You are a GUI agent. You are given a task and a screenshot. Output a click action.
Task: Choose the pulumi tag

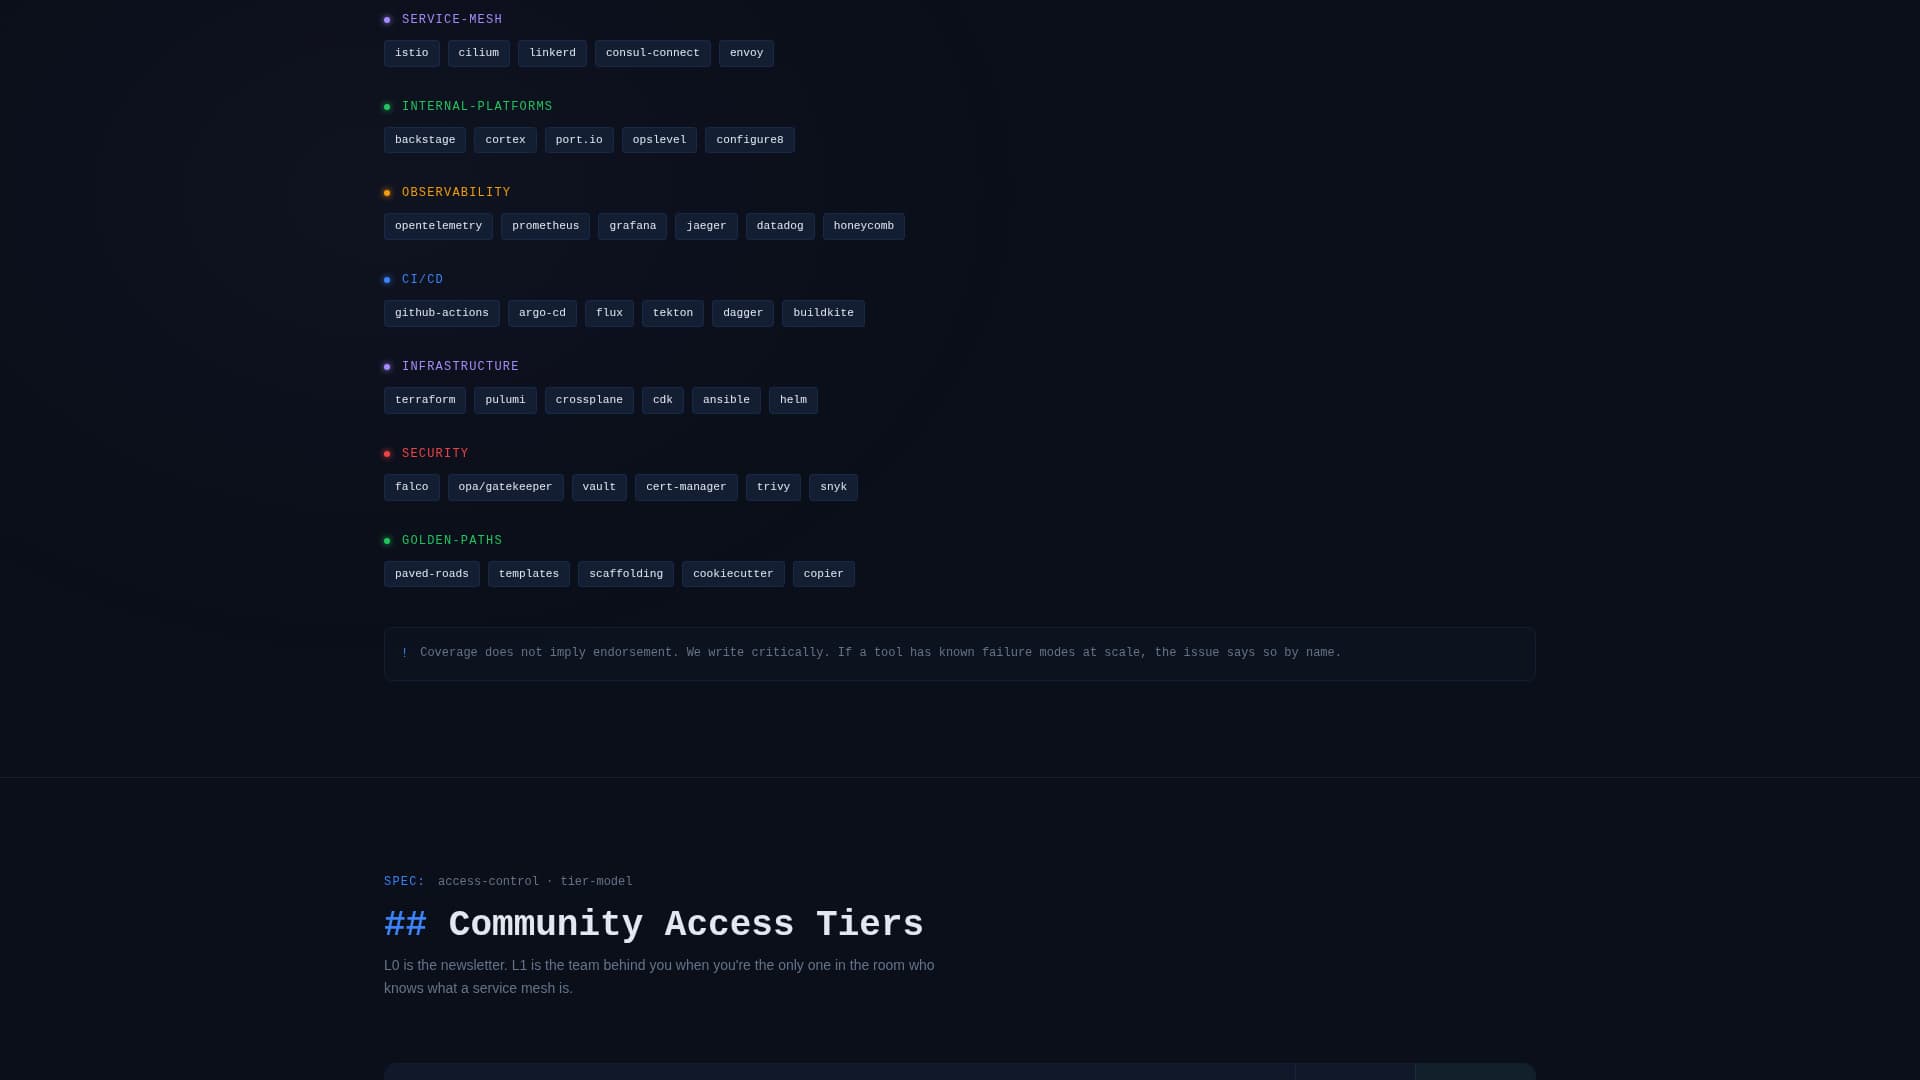(505, 400)
